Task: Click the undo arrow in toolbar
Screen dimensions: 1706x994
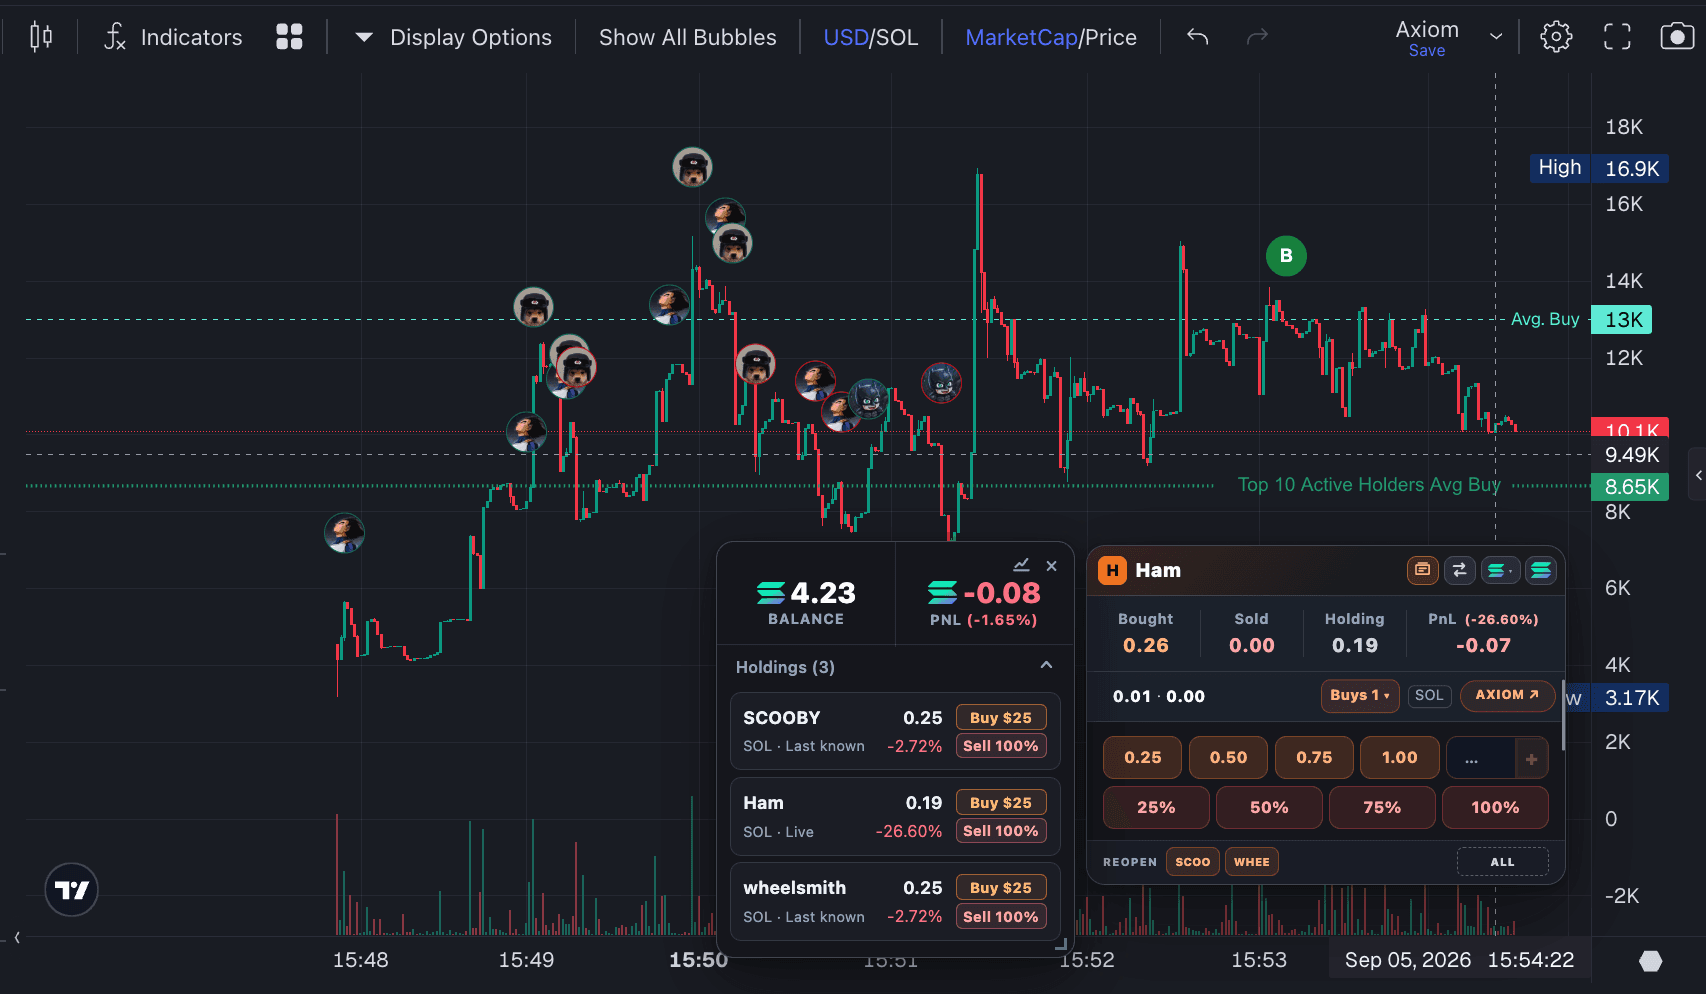Action: click(1197, 37)
